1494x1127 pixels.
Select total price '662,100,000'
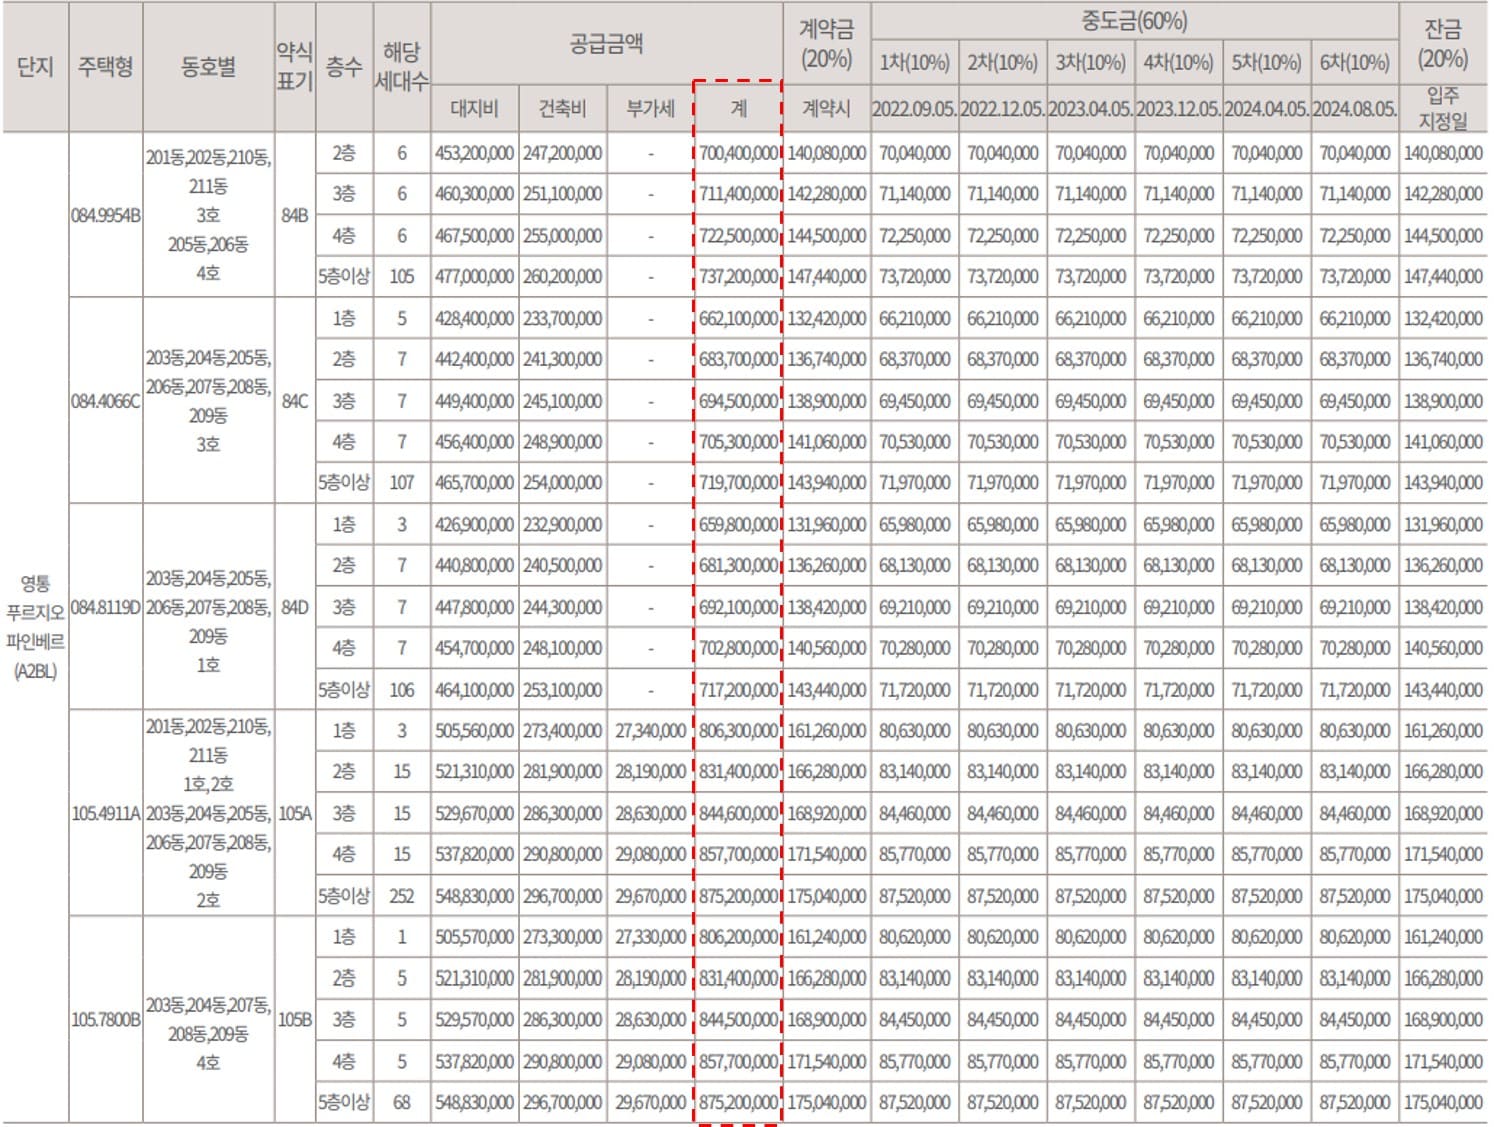click(738, 319)
